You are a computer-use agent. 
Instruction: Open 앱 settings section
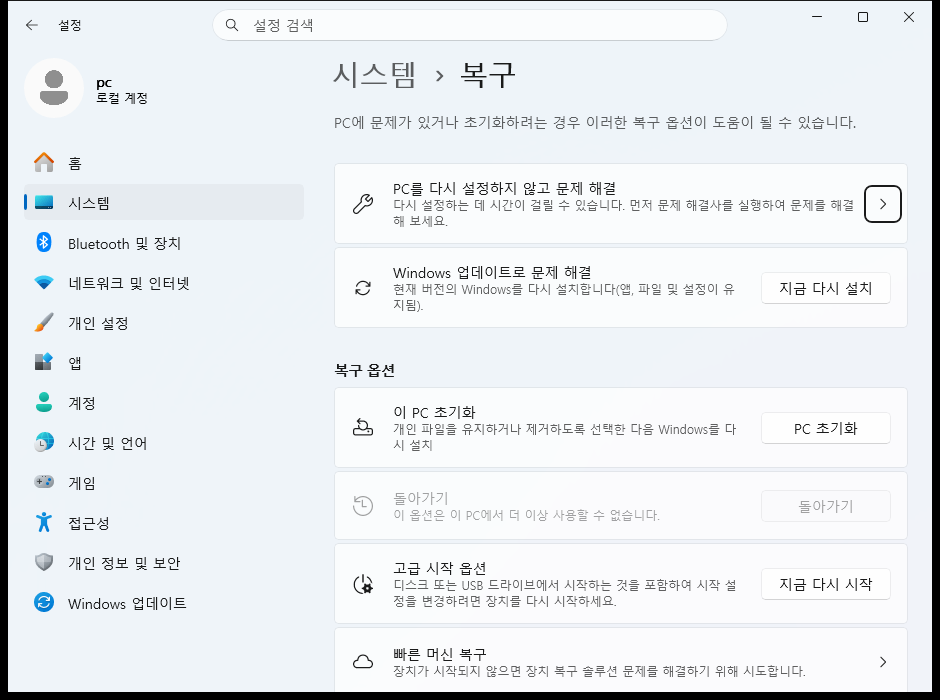point(164,363)
